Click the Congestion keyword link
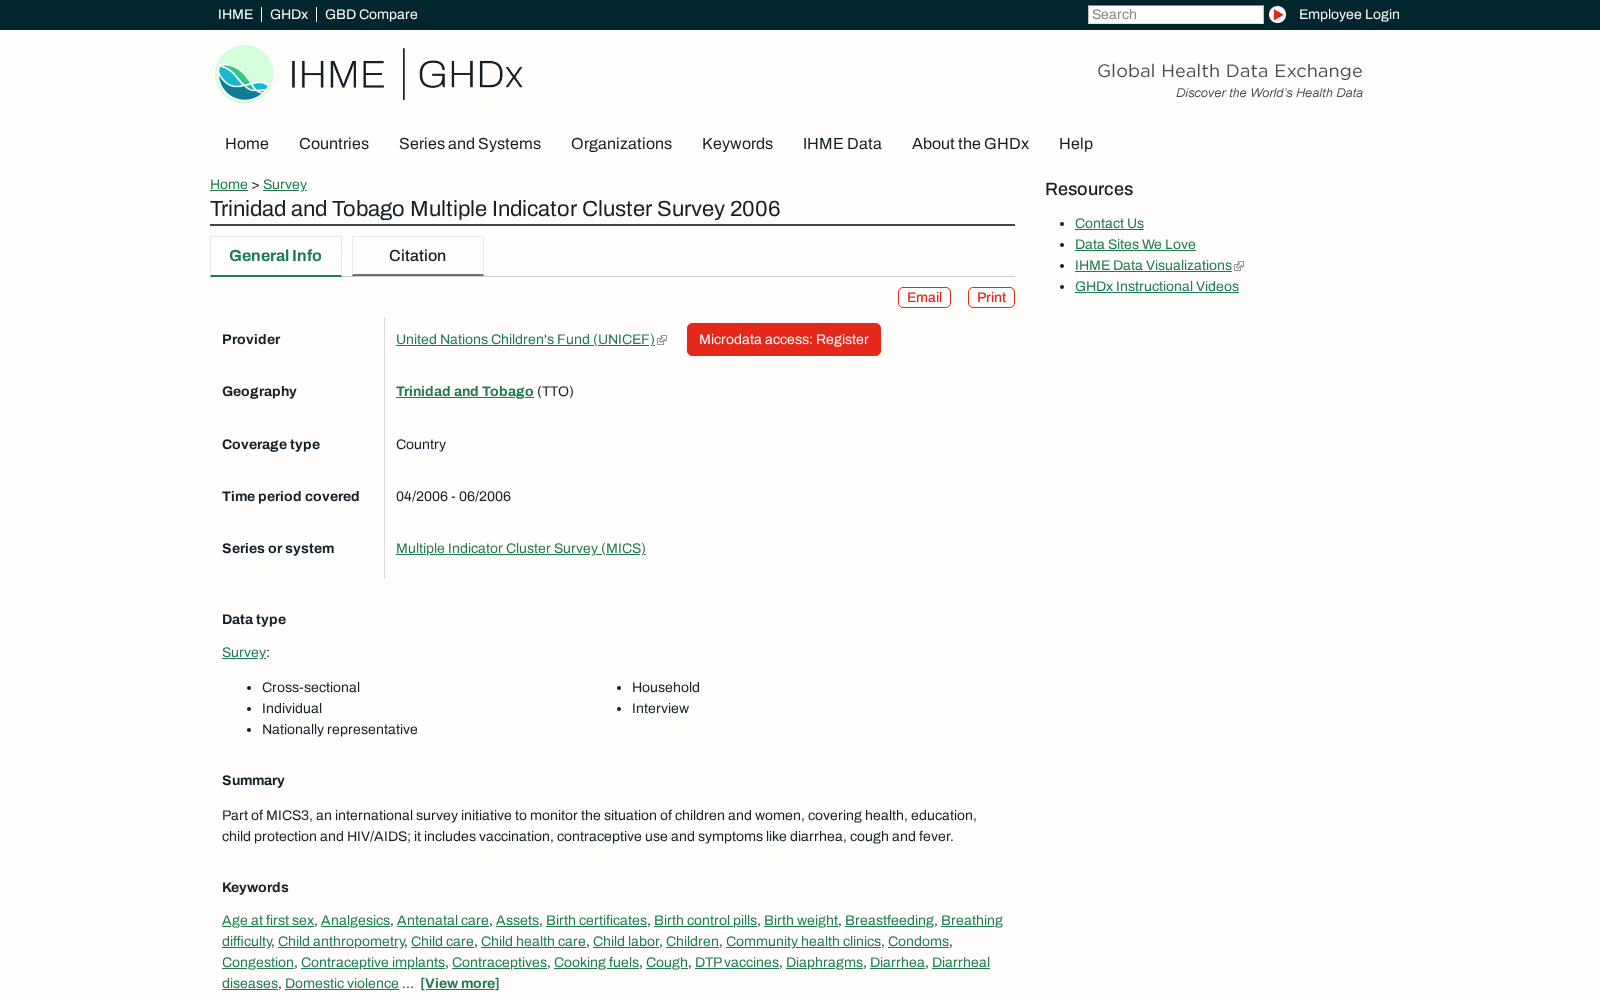 pos(258,962)
